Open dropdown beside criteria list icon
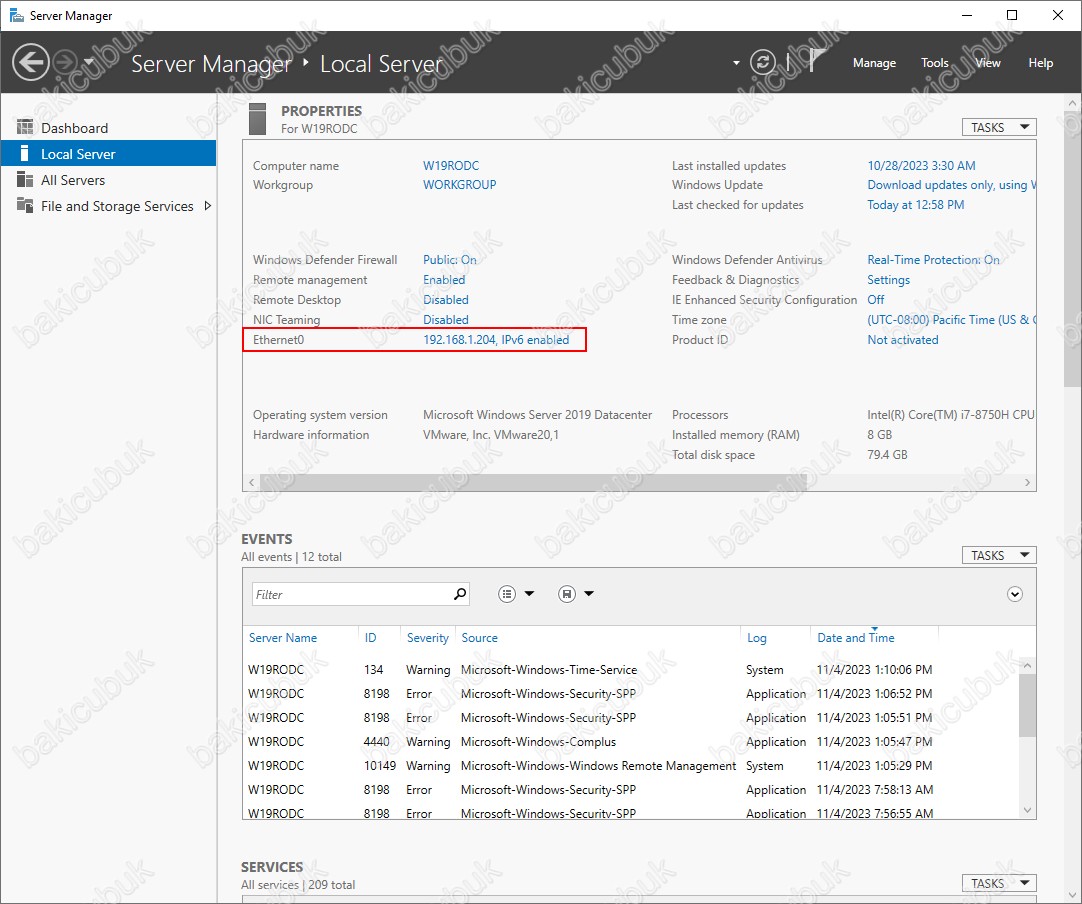 click(x=529, y=593)
